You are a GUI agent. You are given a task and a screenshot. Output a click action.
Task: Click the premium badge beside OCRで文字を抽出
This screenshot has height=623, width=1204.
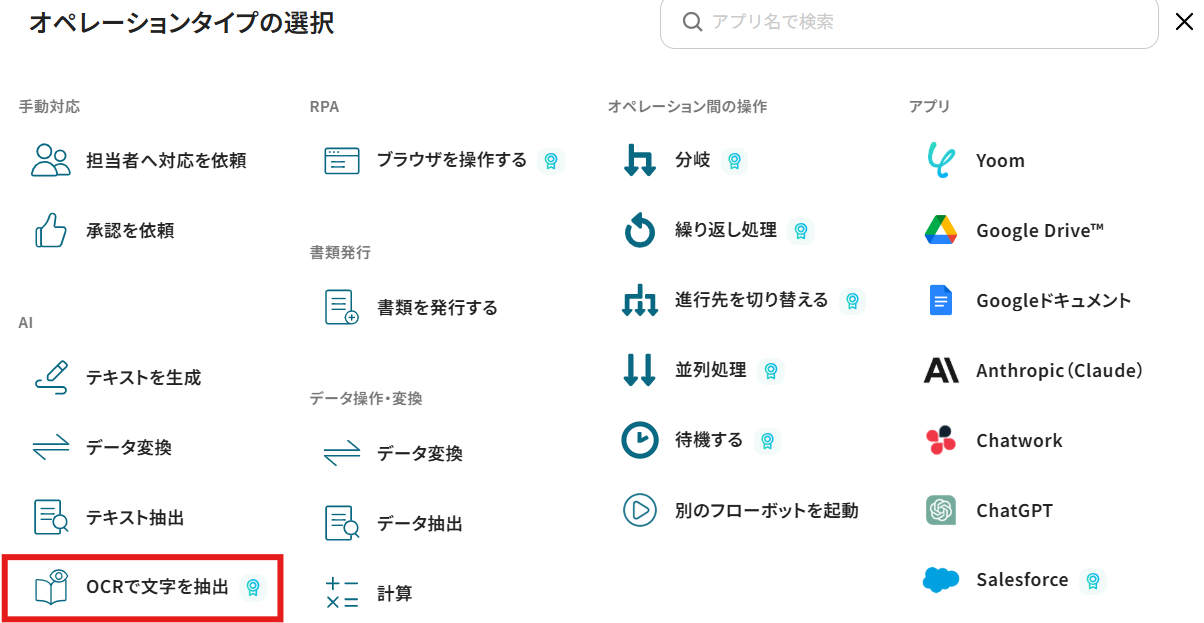254,588
